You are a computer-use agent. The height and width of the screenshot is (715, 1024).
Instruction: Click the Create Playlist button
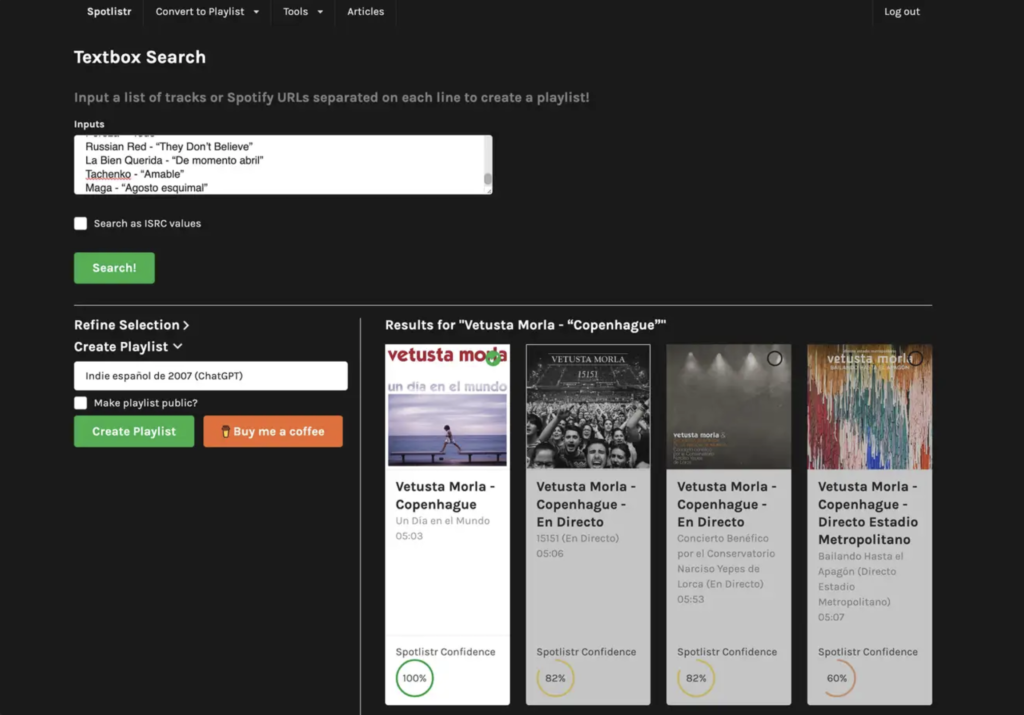pos(134,432)
